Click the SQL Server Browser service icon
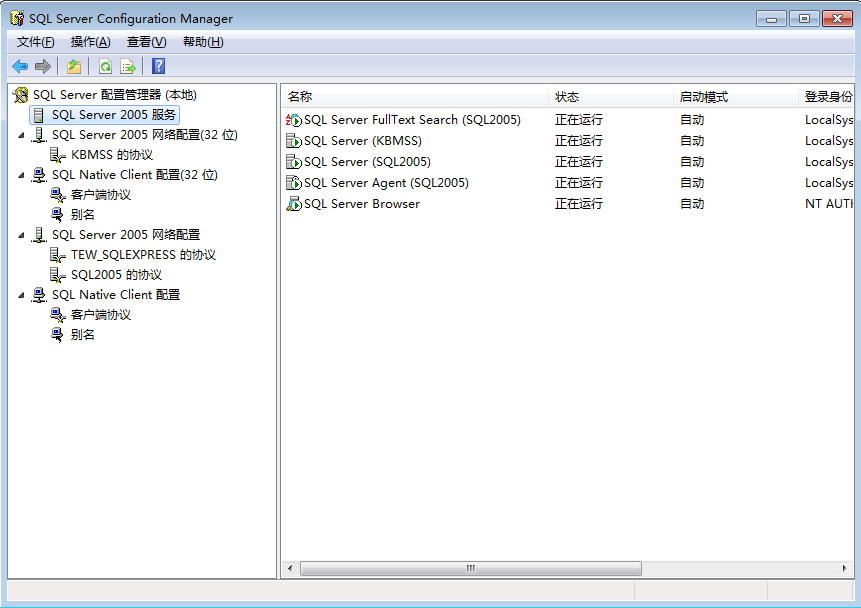 coord(294,204)
